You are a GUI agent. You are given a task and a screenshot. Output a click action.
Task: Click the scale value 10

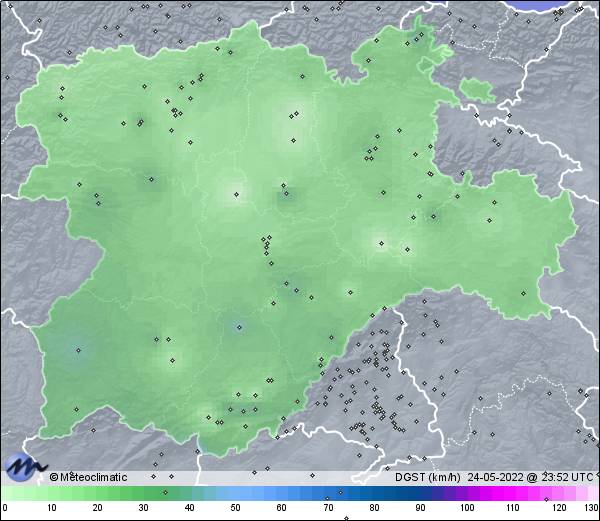pos(52,508)
